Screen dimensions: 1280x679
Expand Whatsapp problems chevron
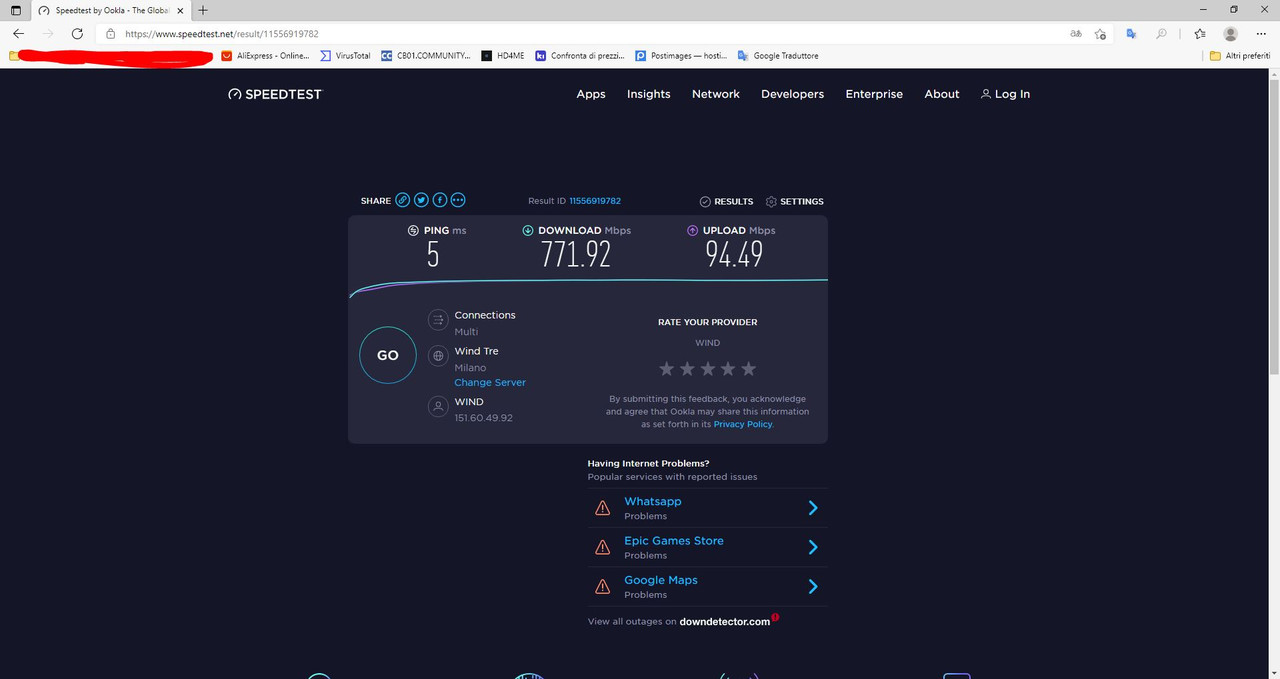[x=813, y=508]
